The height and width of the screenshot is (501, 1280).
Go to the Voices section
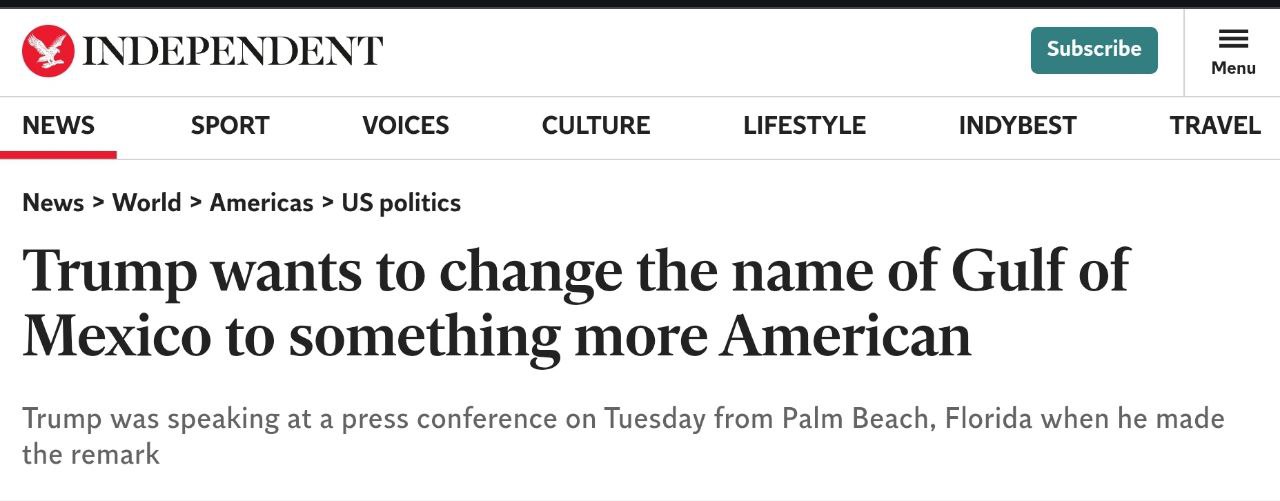[x=405, y=126]
